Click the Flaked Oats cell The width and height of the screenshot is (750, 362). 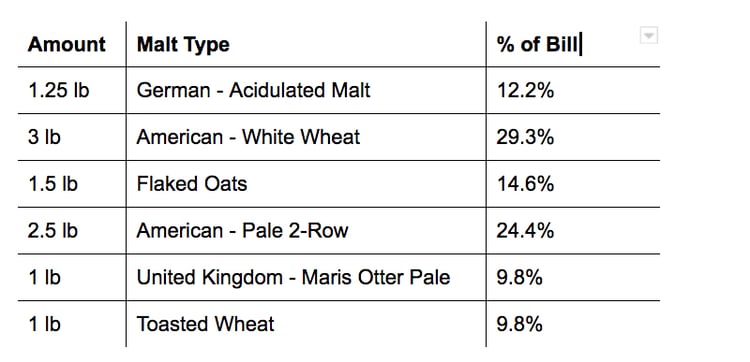click(306, 184)
